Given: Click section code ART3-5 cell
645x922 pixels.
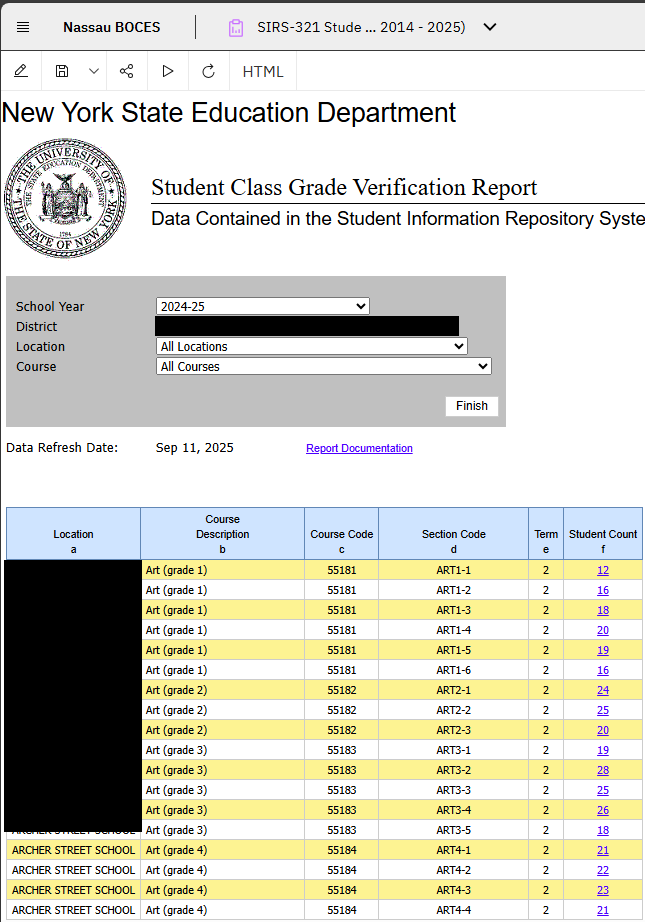Looking at the screenshot, I should [453, 830].
